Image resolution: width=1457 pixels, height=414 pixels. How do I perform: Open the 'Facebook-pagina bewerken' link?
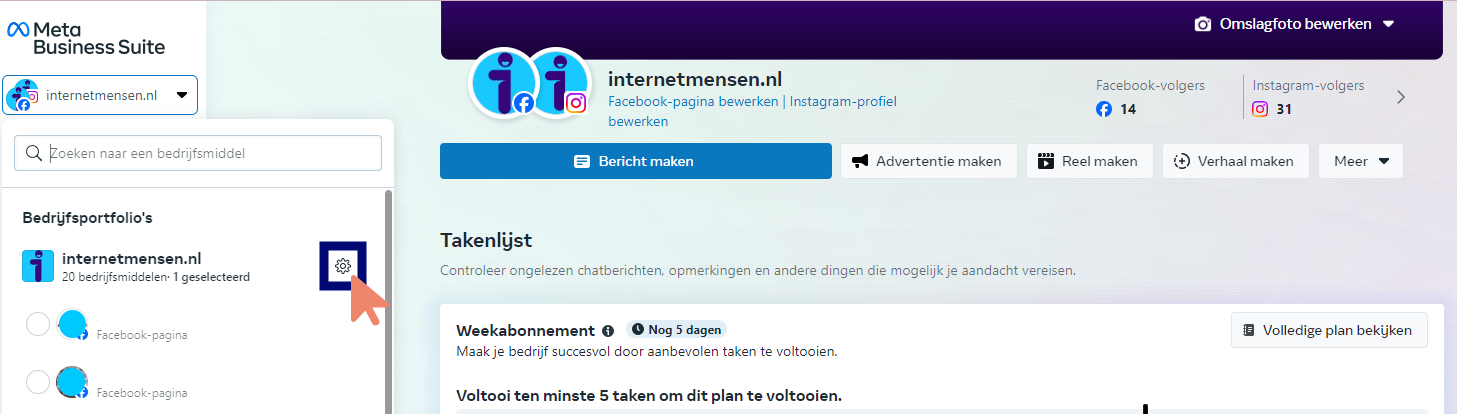pyautogui.click(x=695, y=101)
